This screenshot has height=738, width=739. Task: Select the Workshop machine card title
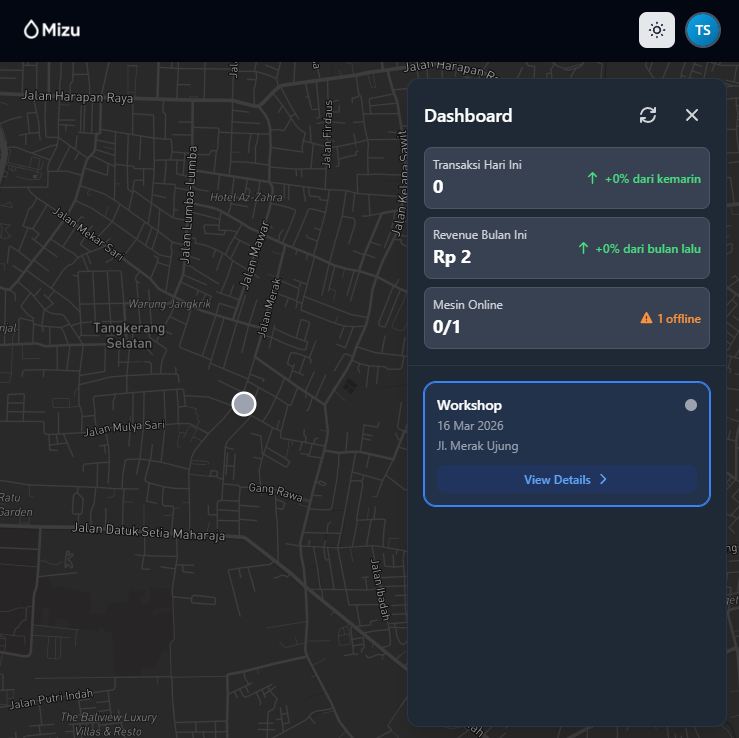point(469,405)
